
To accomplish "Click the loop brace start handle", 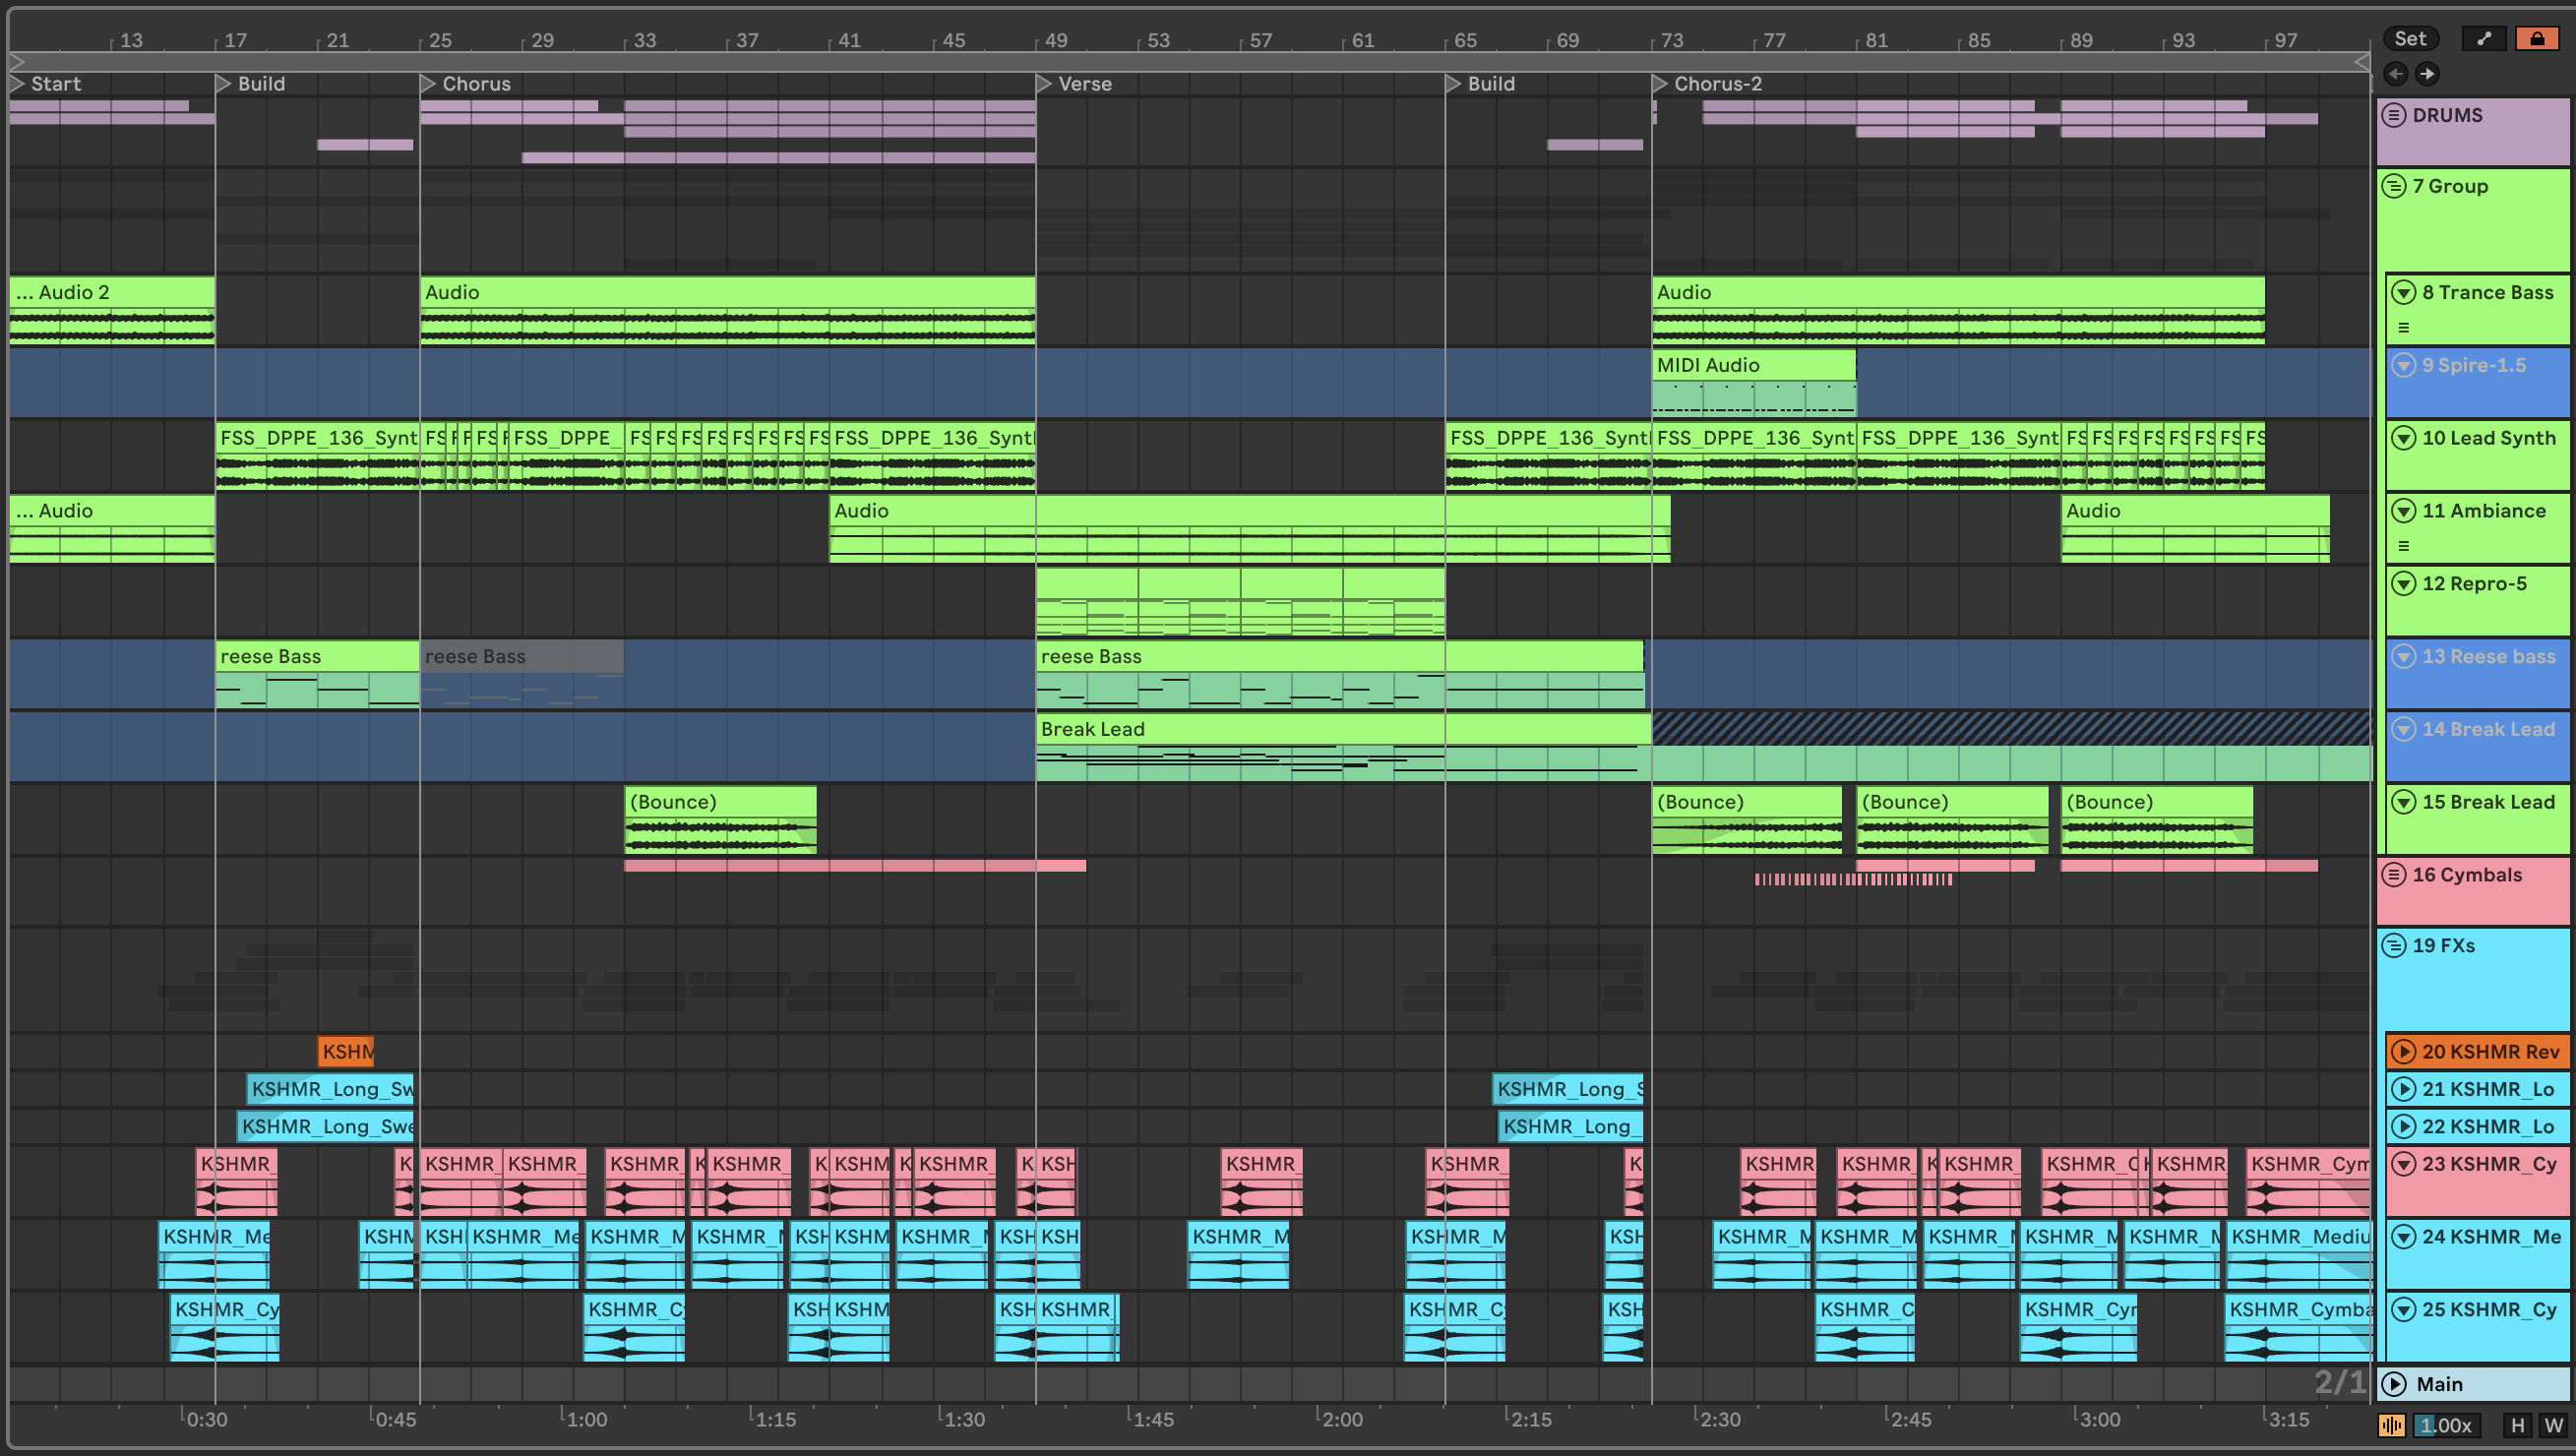I will coord(16,62).
